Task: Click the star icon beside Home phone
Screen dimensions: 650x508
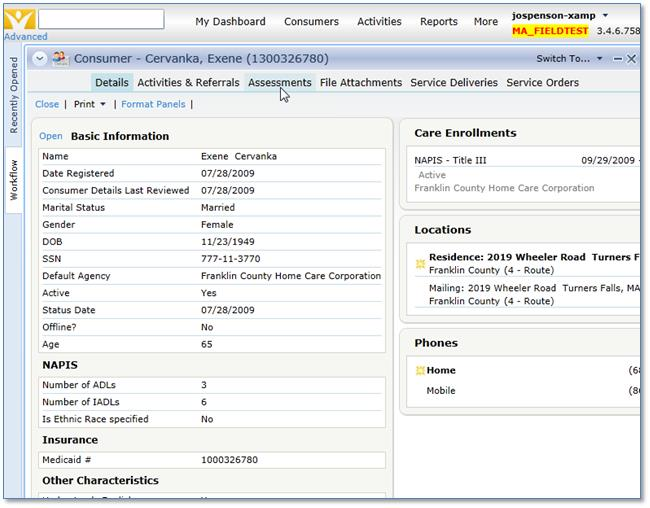Action: 421,371
